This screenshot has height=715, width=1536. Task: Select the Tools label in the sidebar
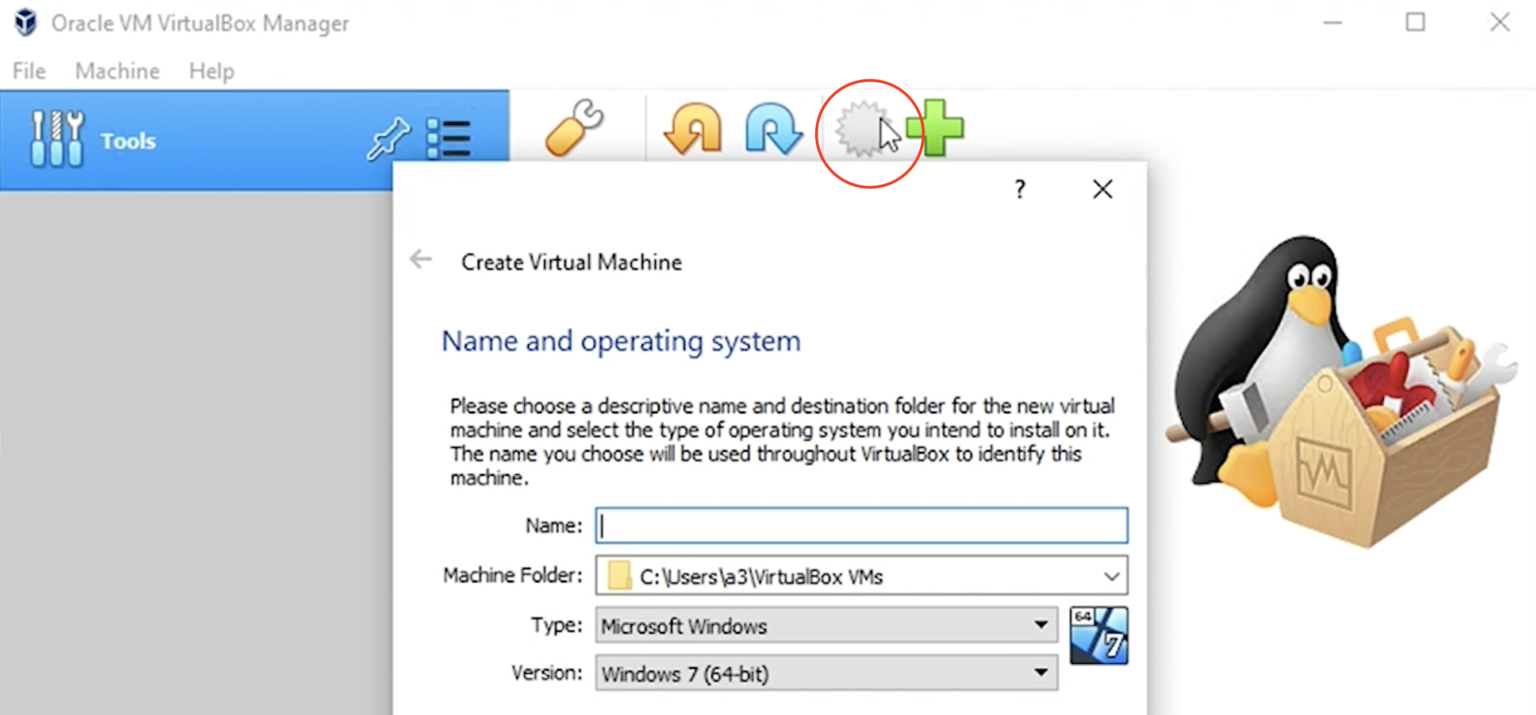pyautogui.click(x=127, y=140)
